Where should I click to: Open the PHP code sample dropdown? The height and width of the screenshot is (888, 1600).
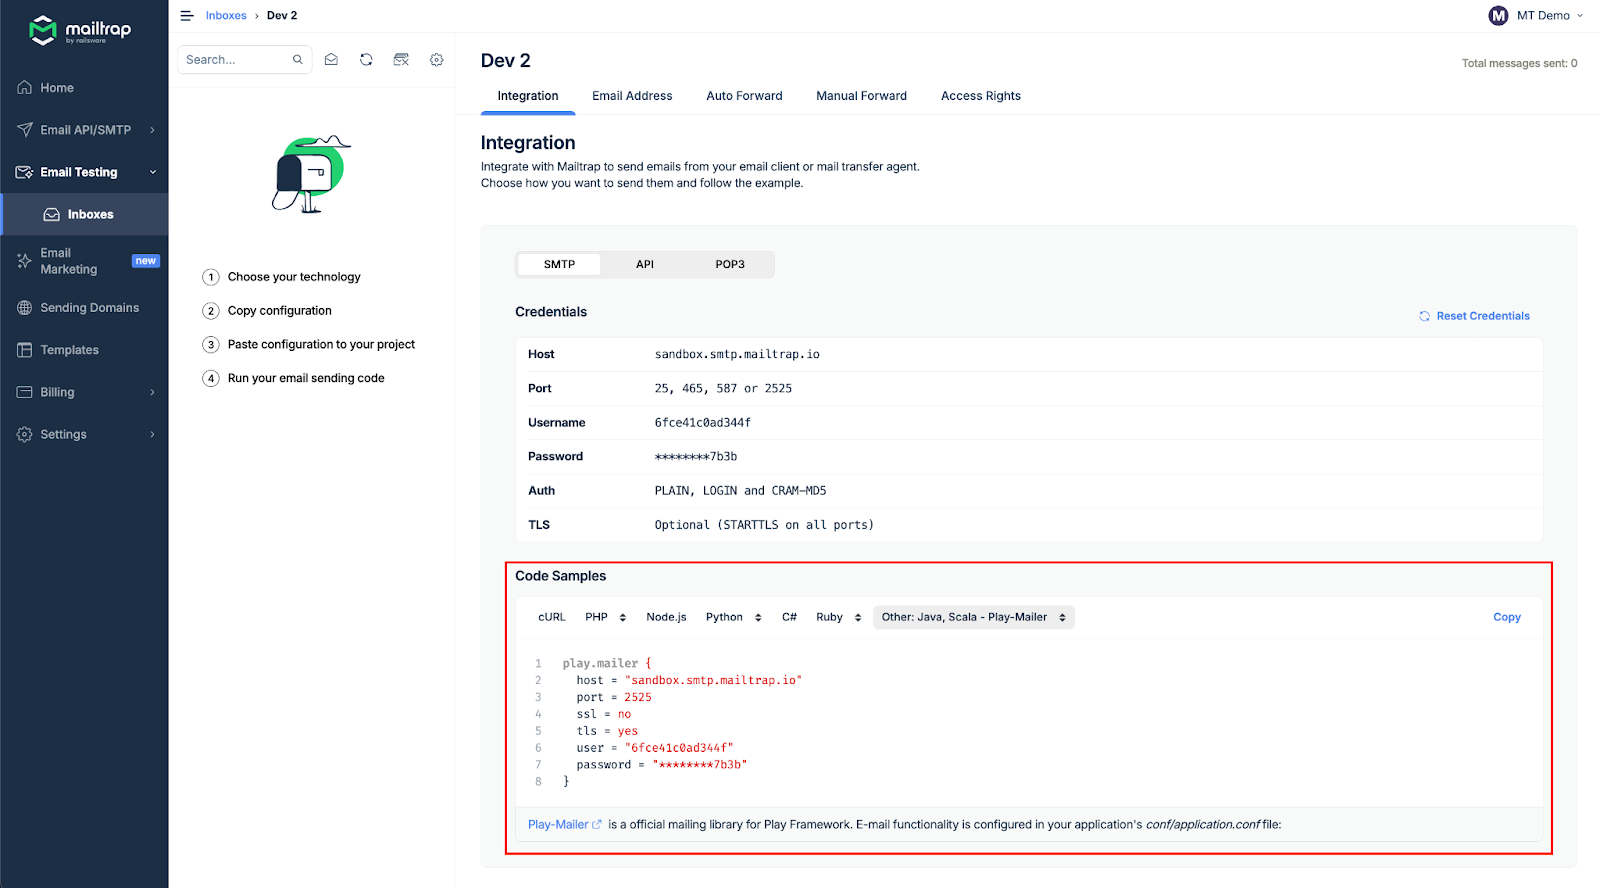click(x=606, y=617)
